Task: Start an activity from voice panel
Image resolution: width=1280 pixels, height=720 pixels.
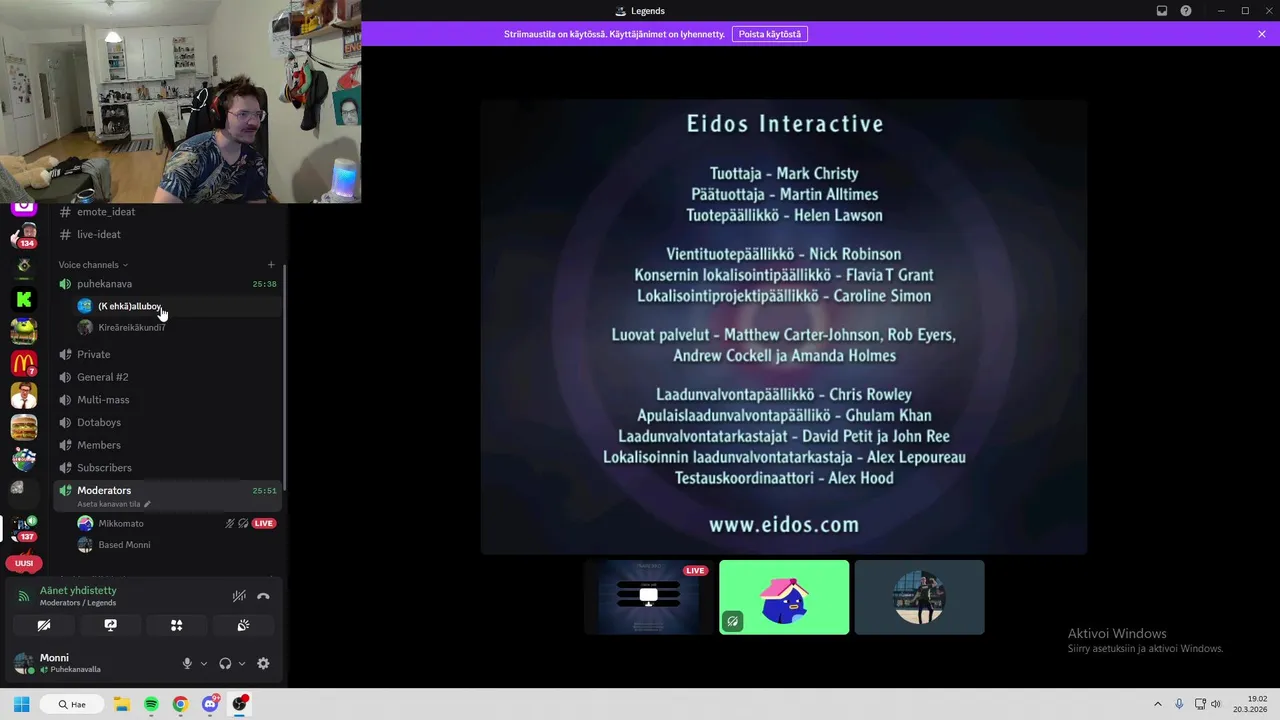Action: (x=177, y=625)
